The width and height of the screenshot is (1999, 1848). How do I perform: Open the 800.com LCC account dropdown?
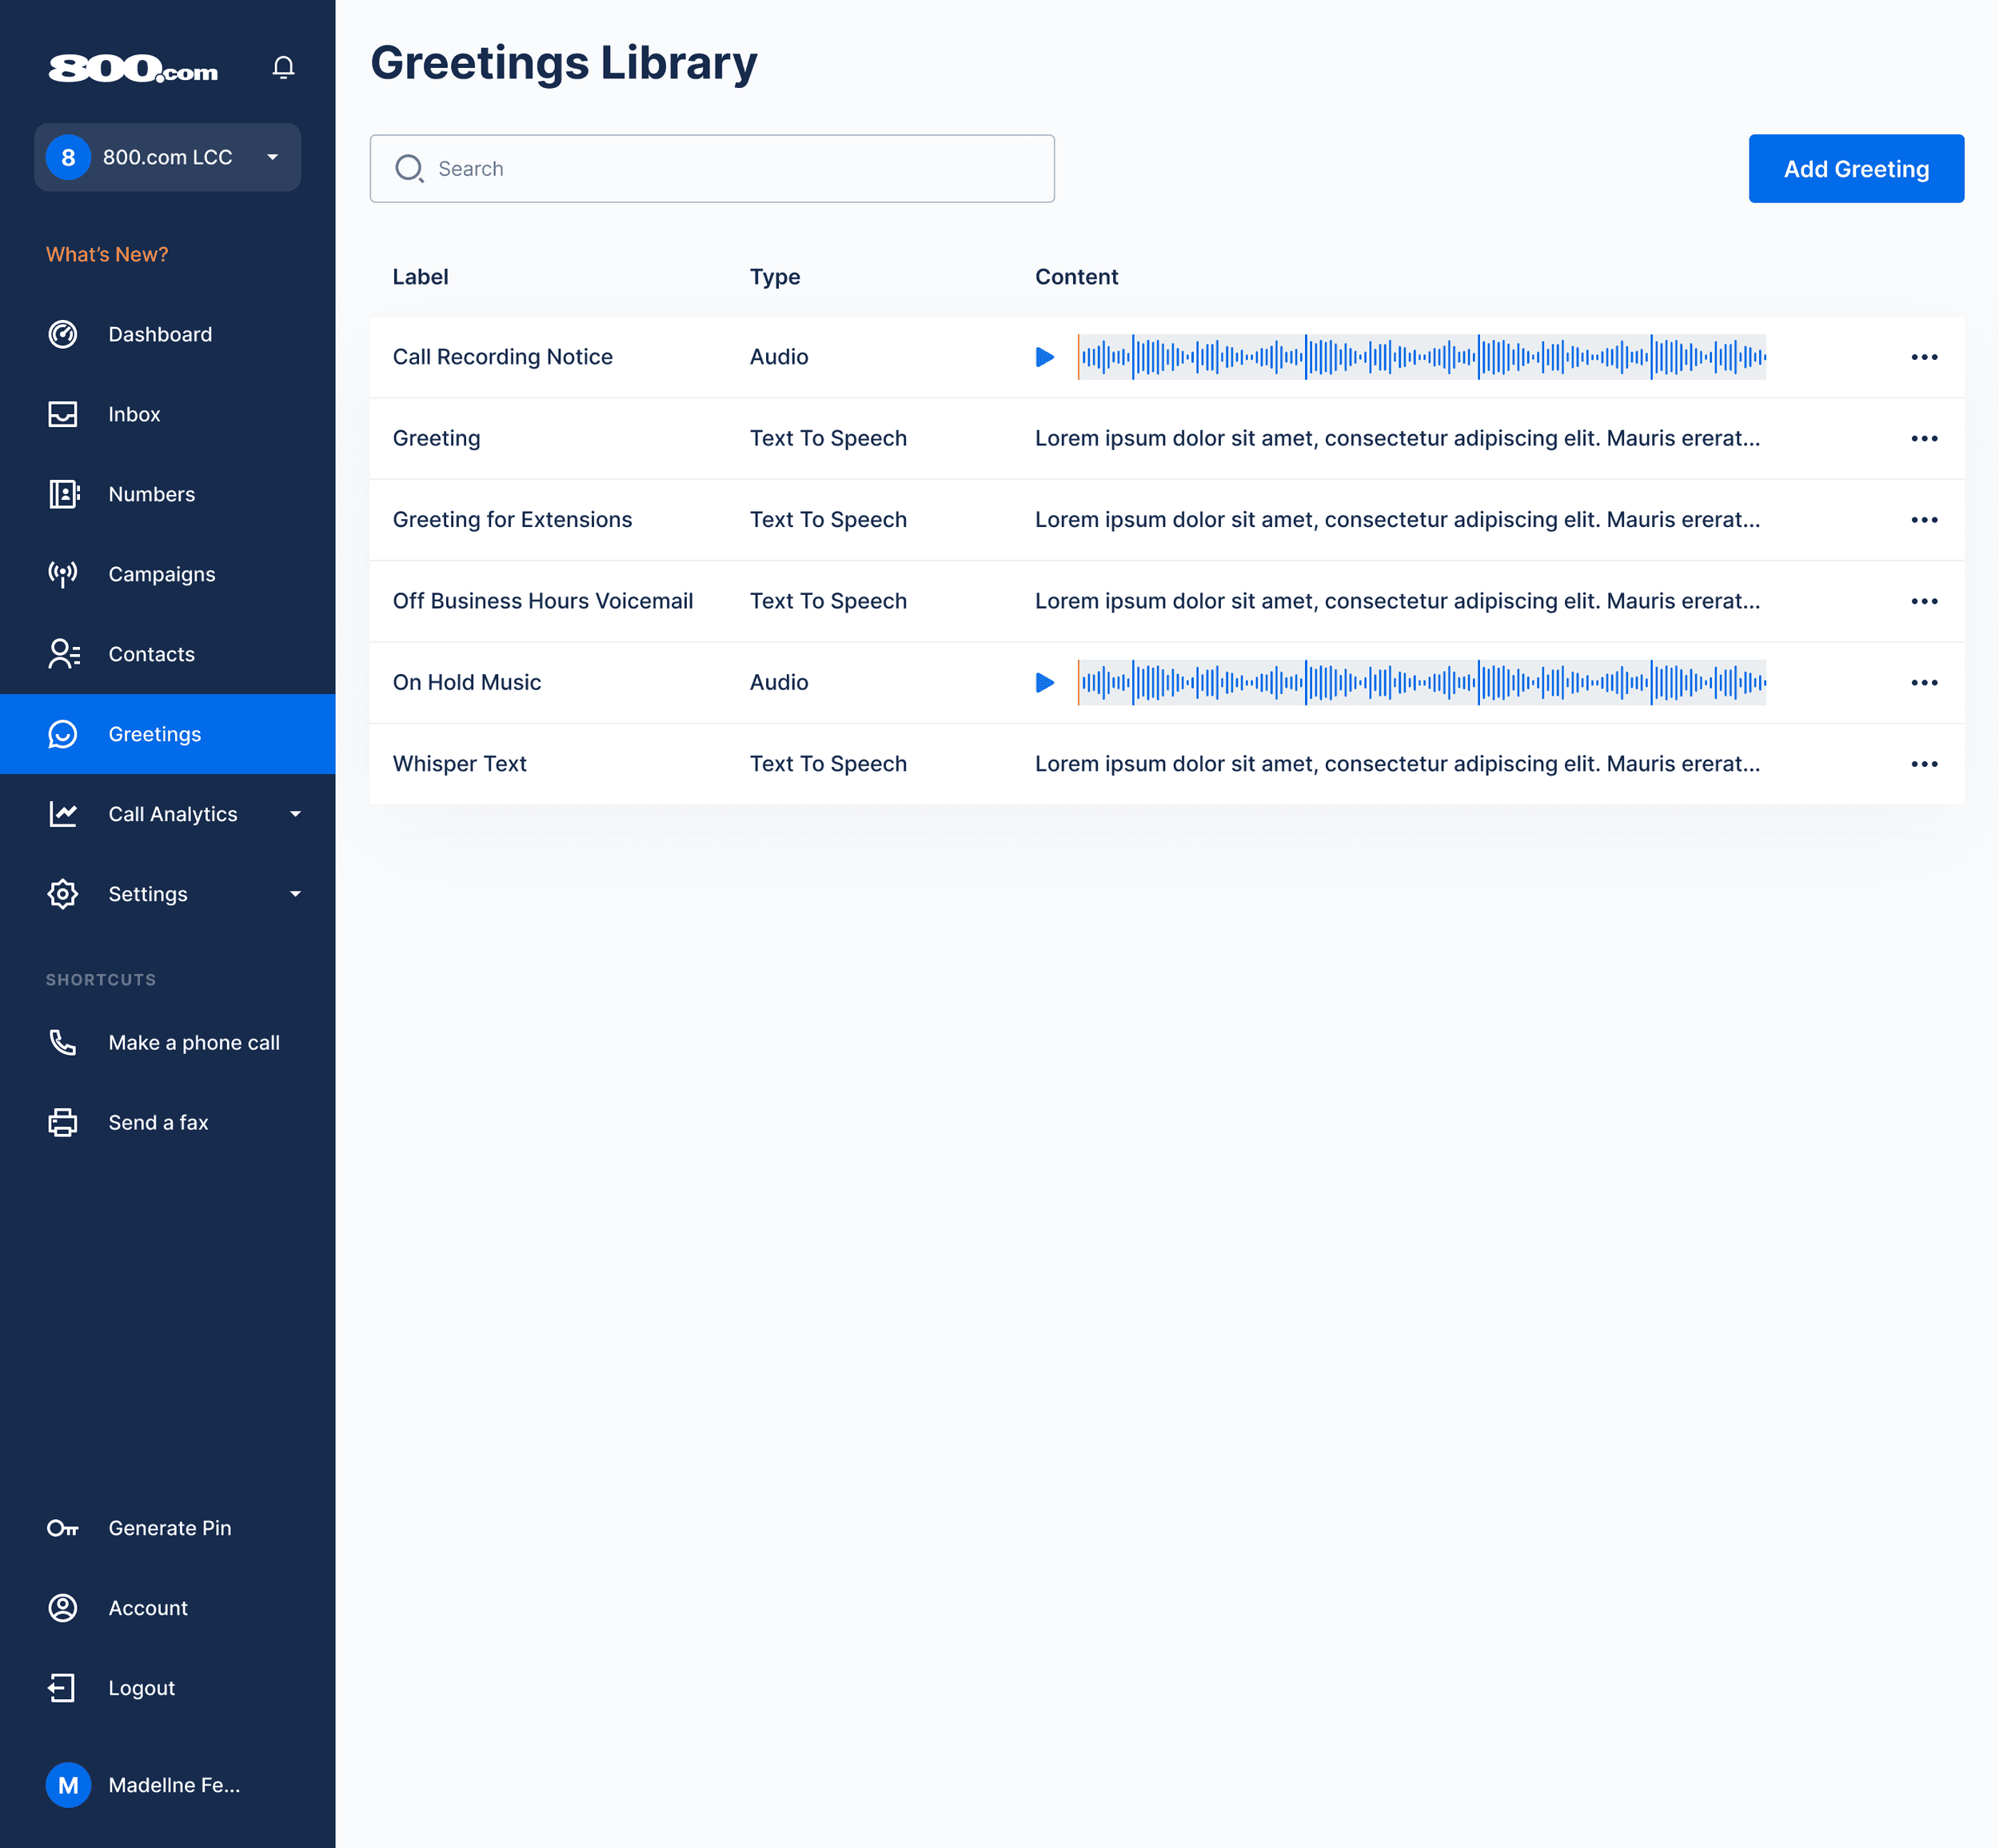pos(168,157)
